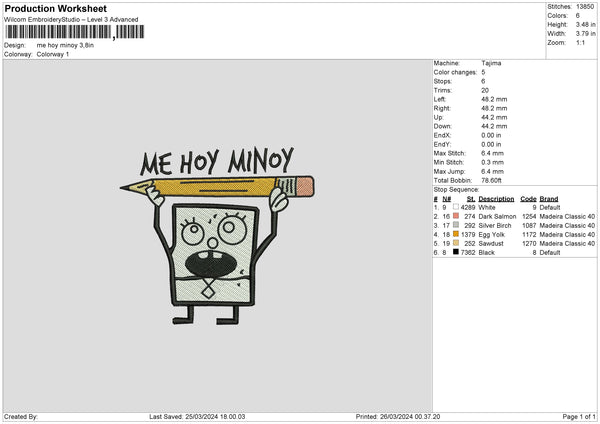Viewport: 600px width, 424px height.
Task: Click the 'St.' column header
Action: (x=471, y=199)
